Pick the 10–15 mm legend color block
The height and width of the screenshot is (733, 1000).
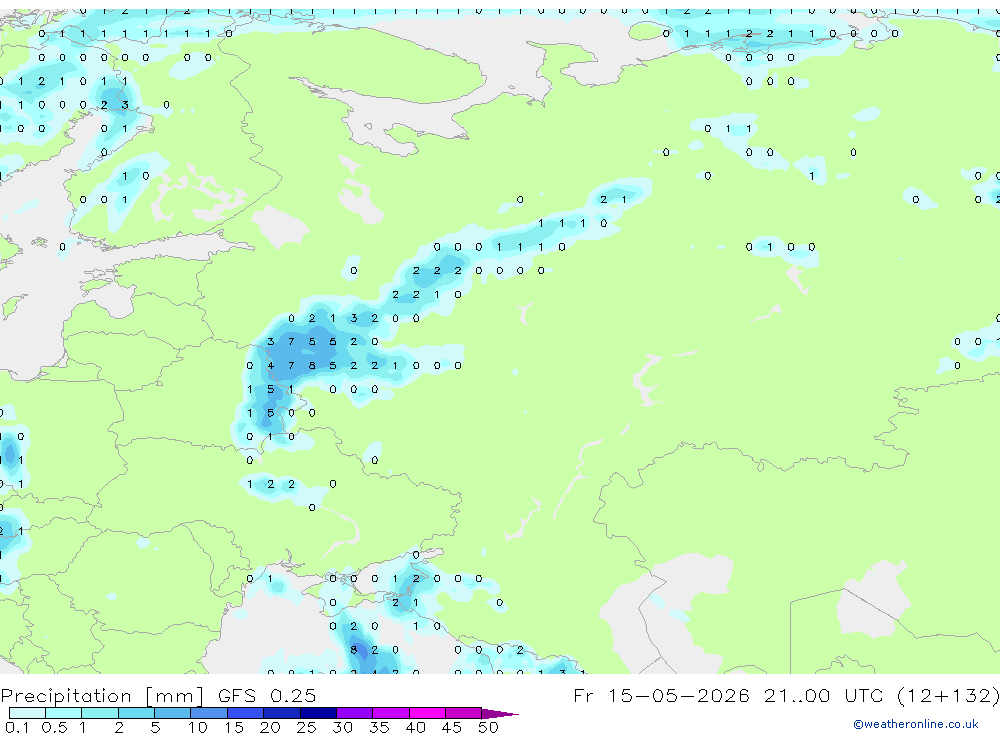[x=209, y=713]
